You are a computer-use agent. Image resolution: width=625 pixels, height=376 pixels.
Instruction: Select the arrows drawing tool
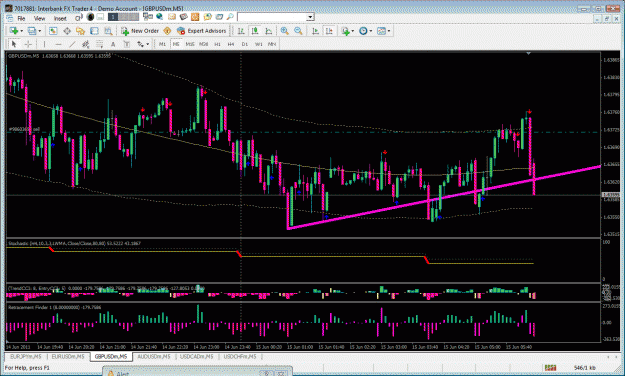(140, 44)
